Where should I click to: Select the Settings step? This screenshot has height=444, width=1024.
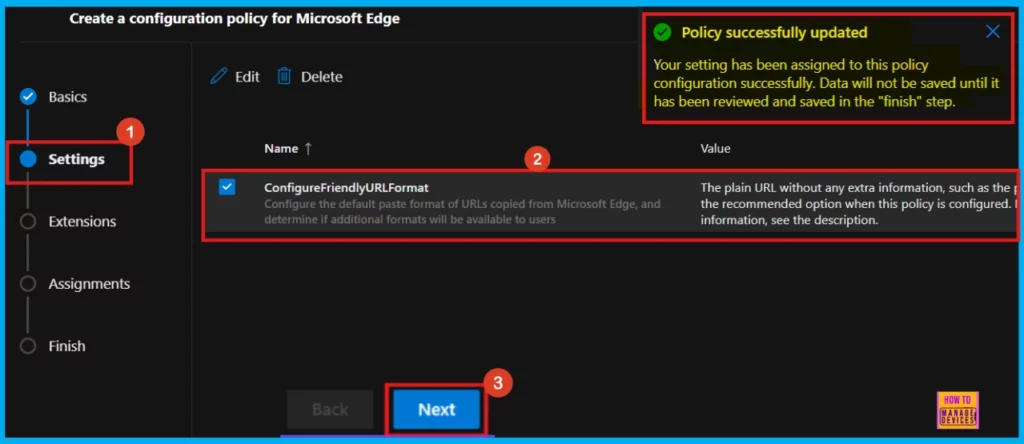[76, 159]
